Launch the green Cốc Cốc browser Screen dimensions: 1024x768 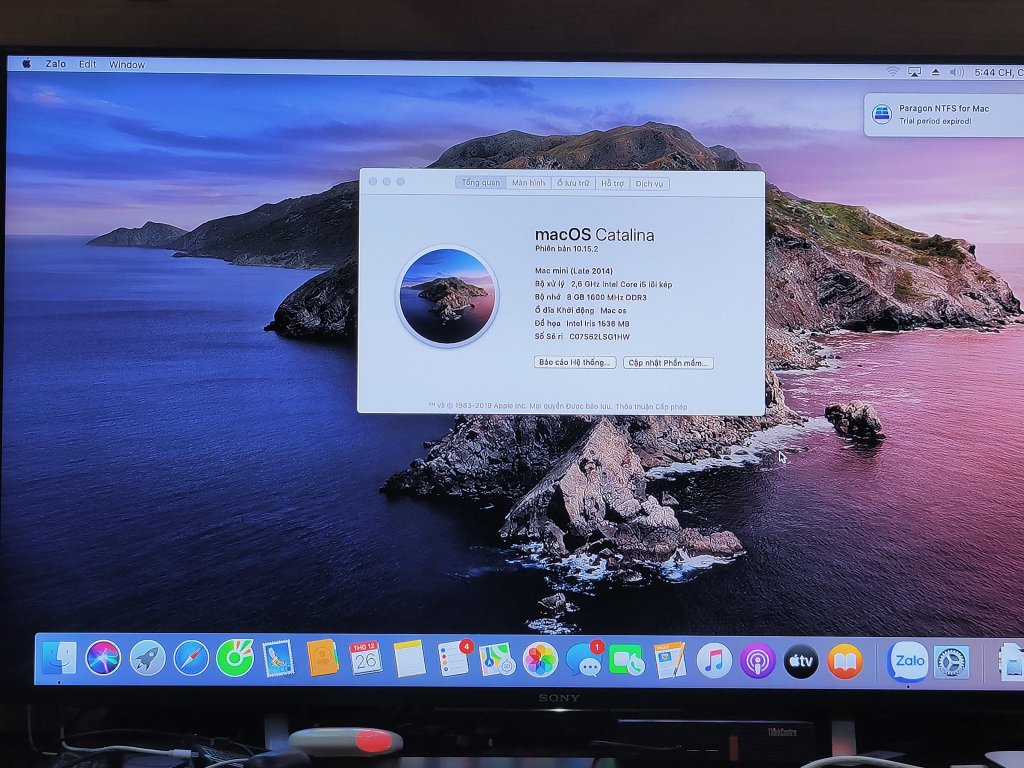click(x=235, y=658)
